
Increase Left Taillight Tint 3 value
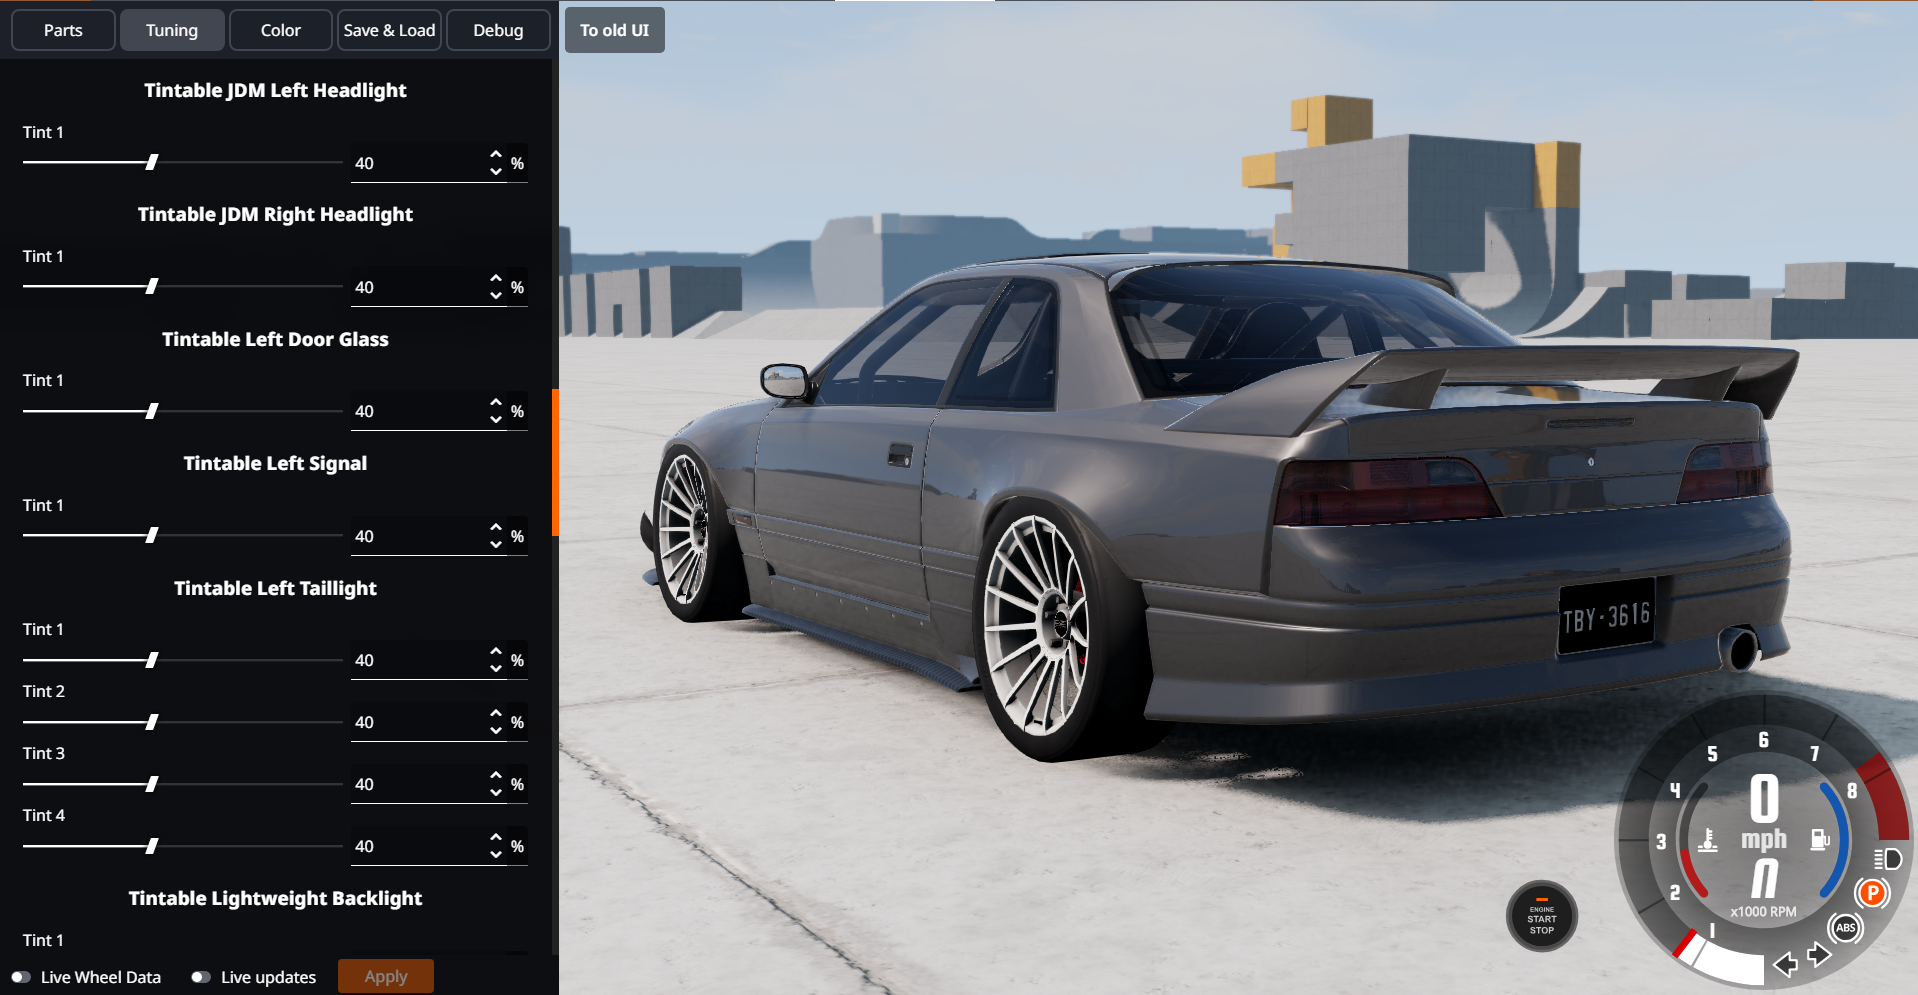496,776
